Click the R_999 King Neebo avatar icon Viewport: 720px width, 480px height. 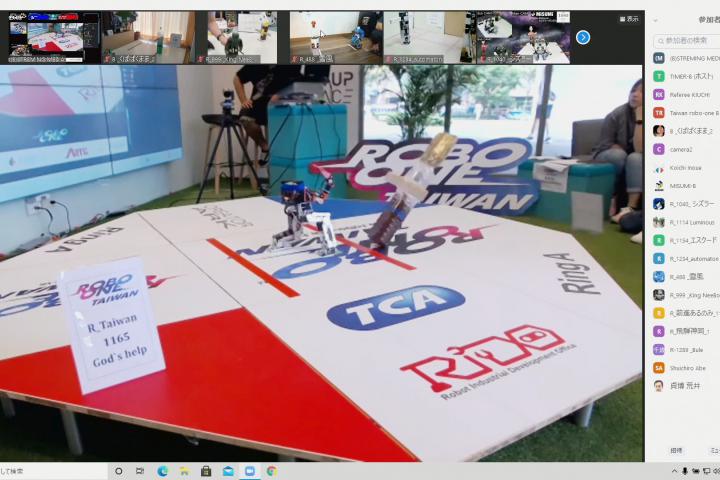click(659, 295)
